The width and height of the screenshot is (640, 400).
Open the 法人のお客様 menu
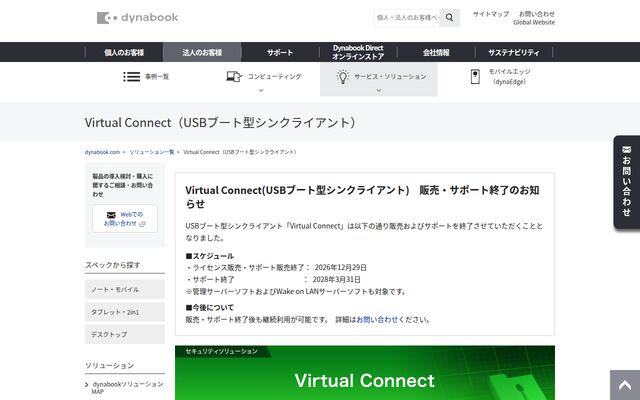pyautogui.click(x=202, y=52)
